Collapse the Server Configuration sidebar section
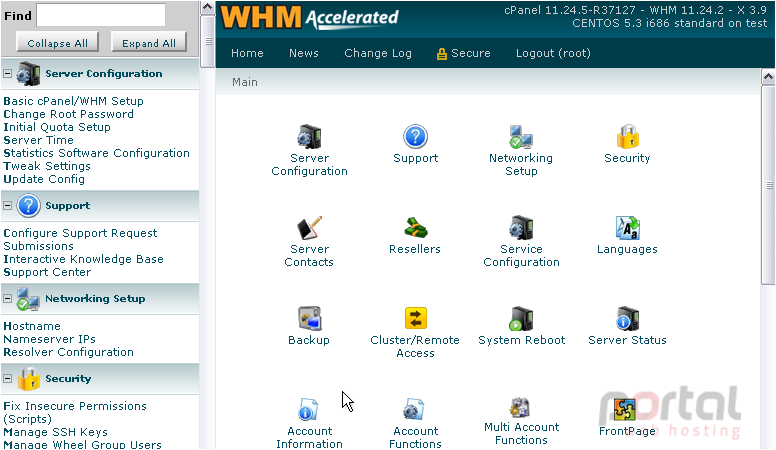Viewport: 776px width, 450px height. [x=7, y=73]
